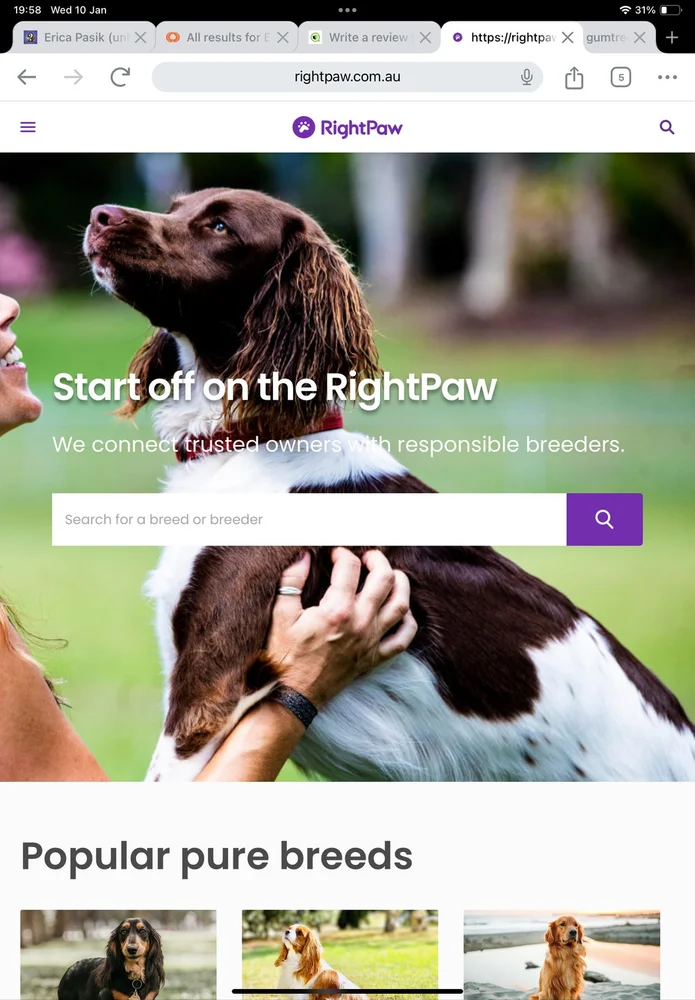Click the rightpaw.com.au address bar
Image resolution: width=695 pixels, height=1000 pixels.
pos(348,77)
